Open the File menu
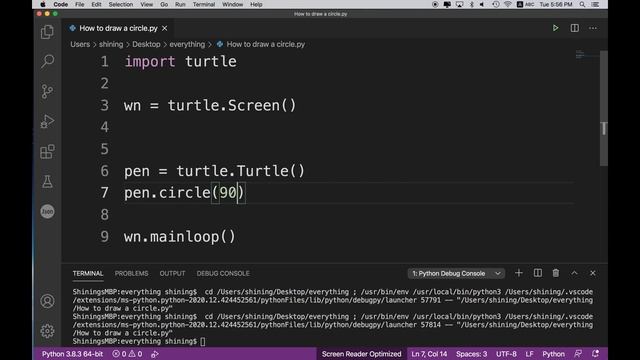 (x=80, y=4)
